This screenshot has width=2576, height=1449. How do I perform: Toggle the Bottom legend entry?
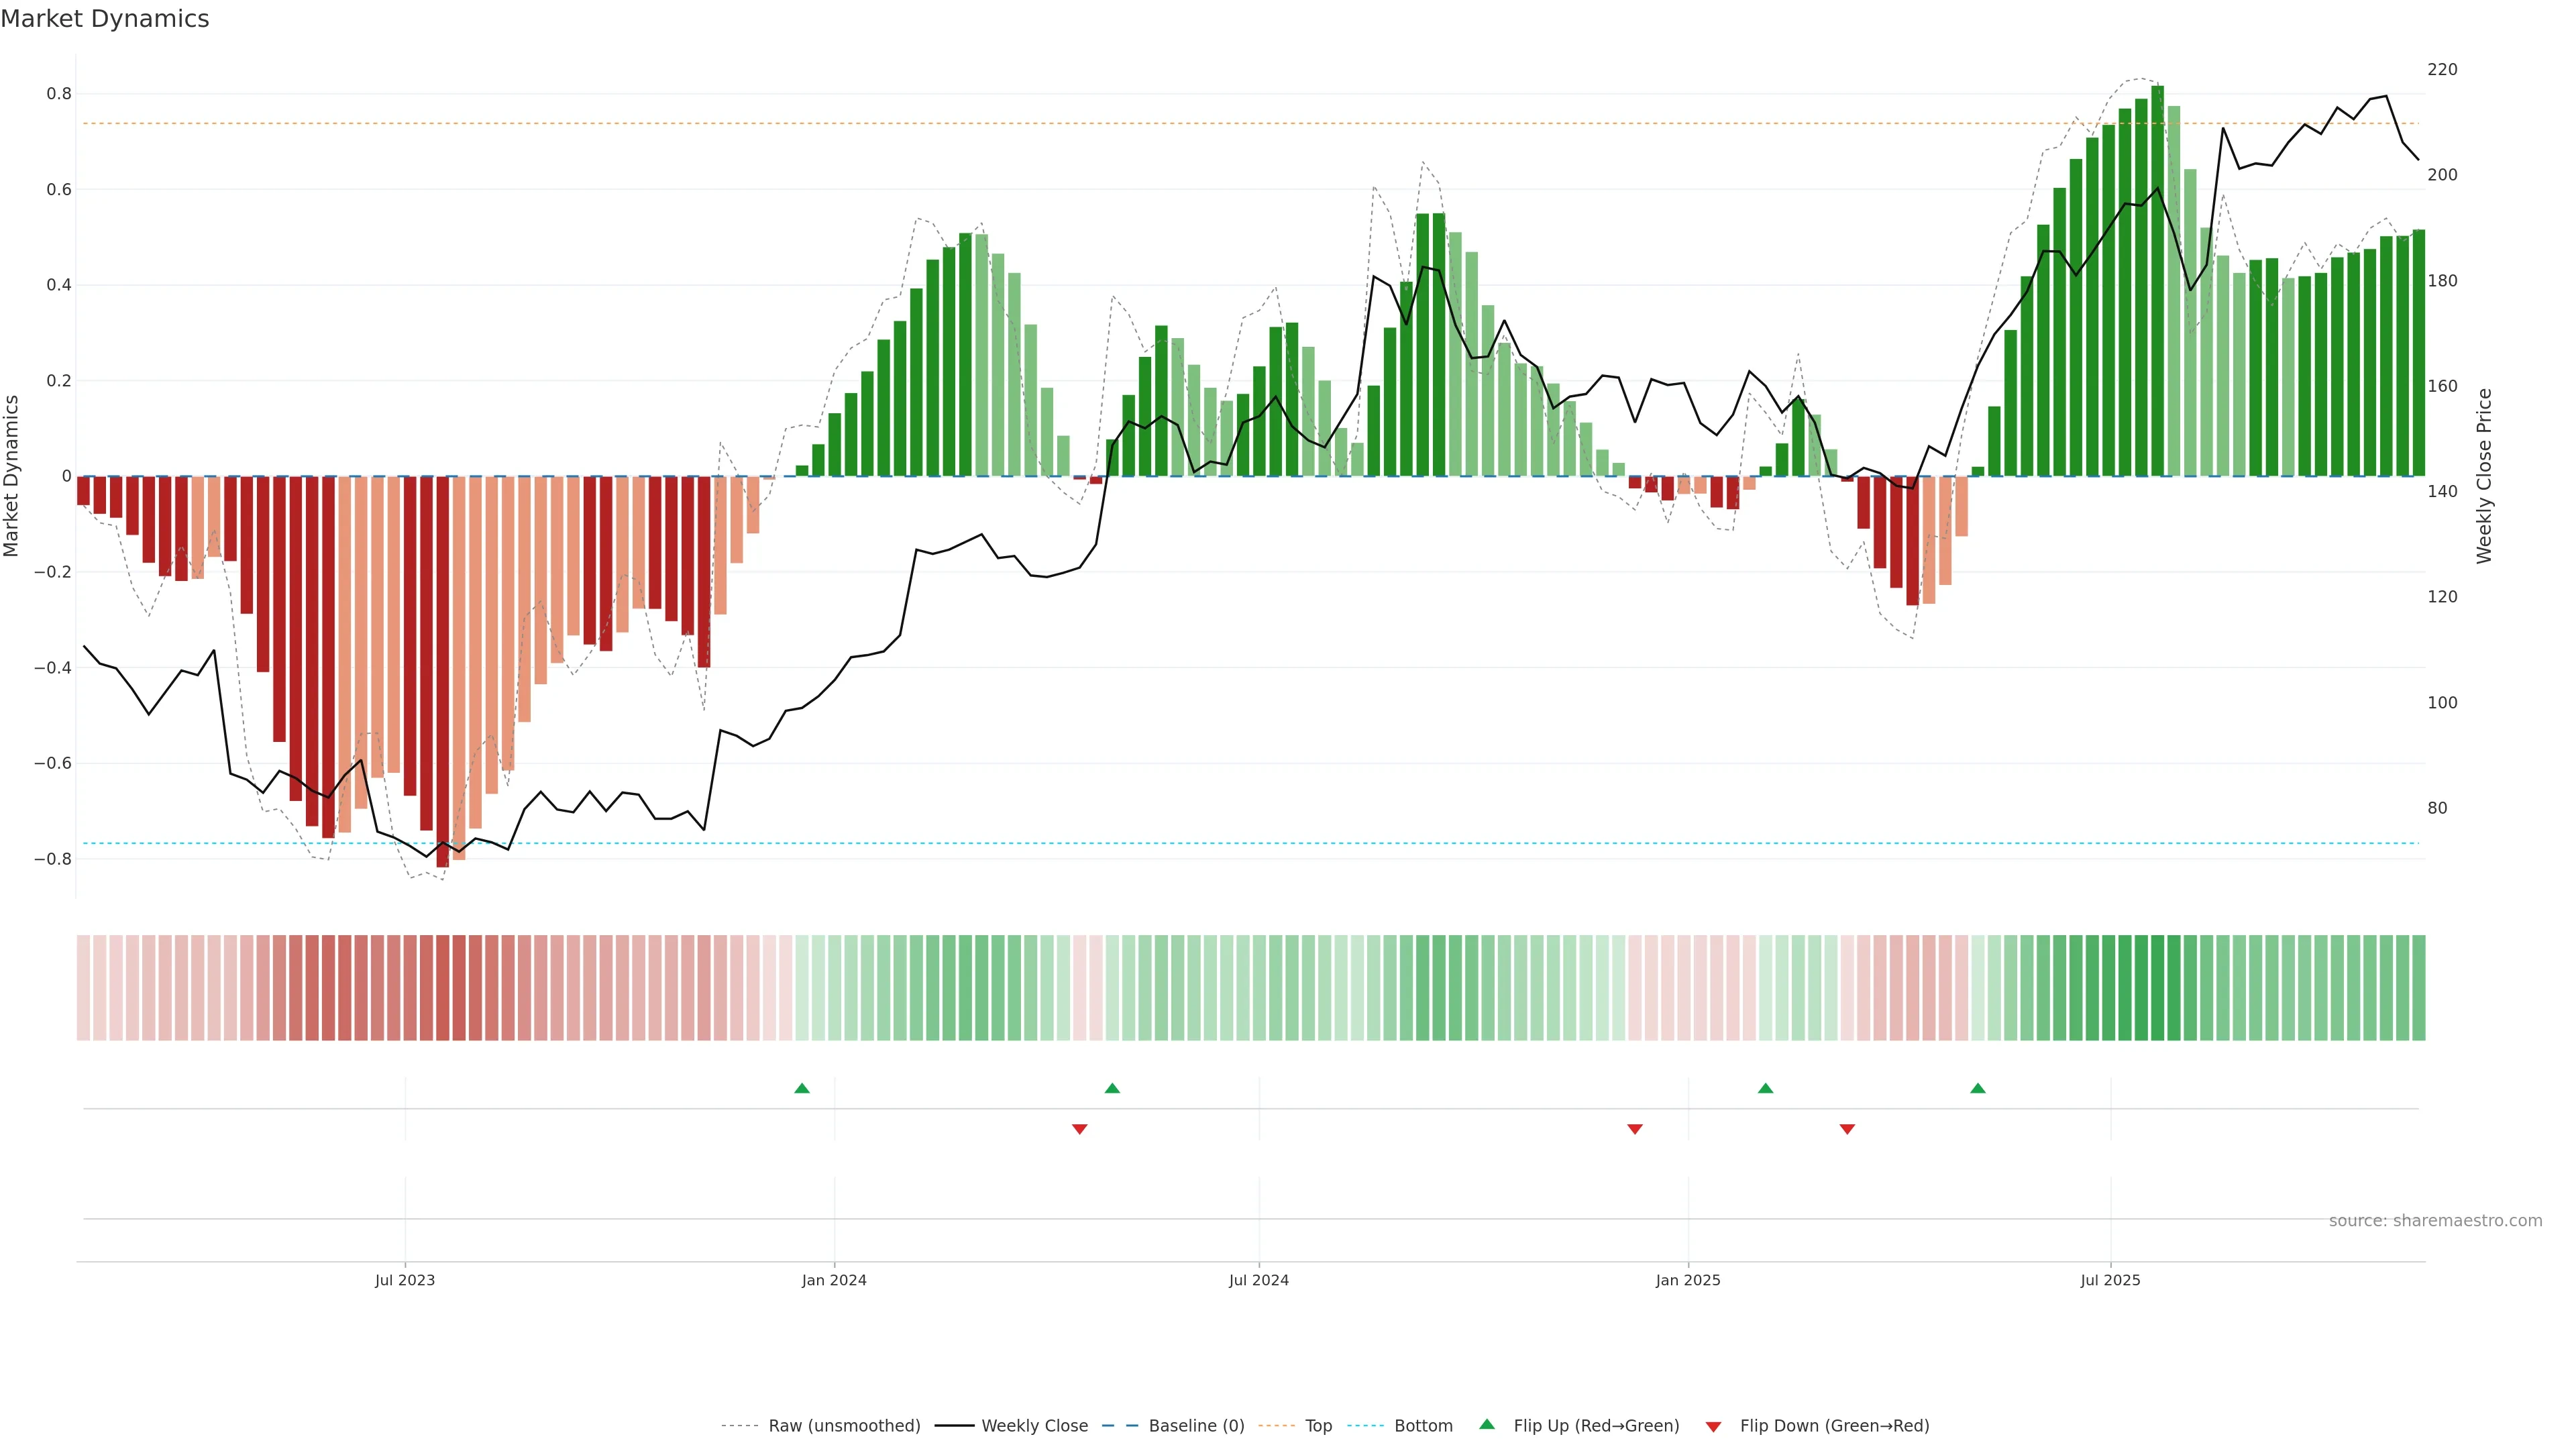pyautogui.click(x=1423, y=1425)
